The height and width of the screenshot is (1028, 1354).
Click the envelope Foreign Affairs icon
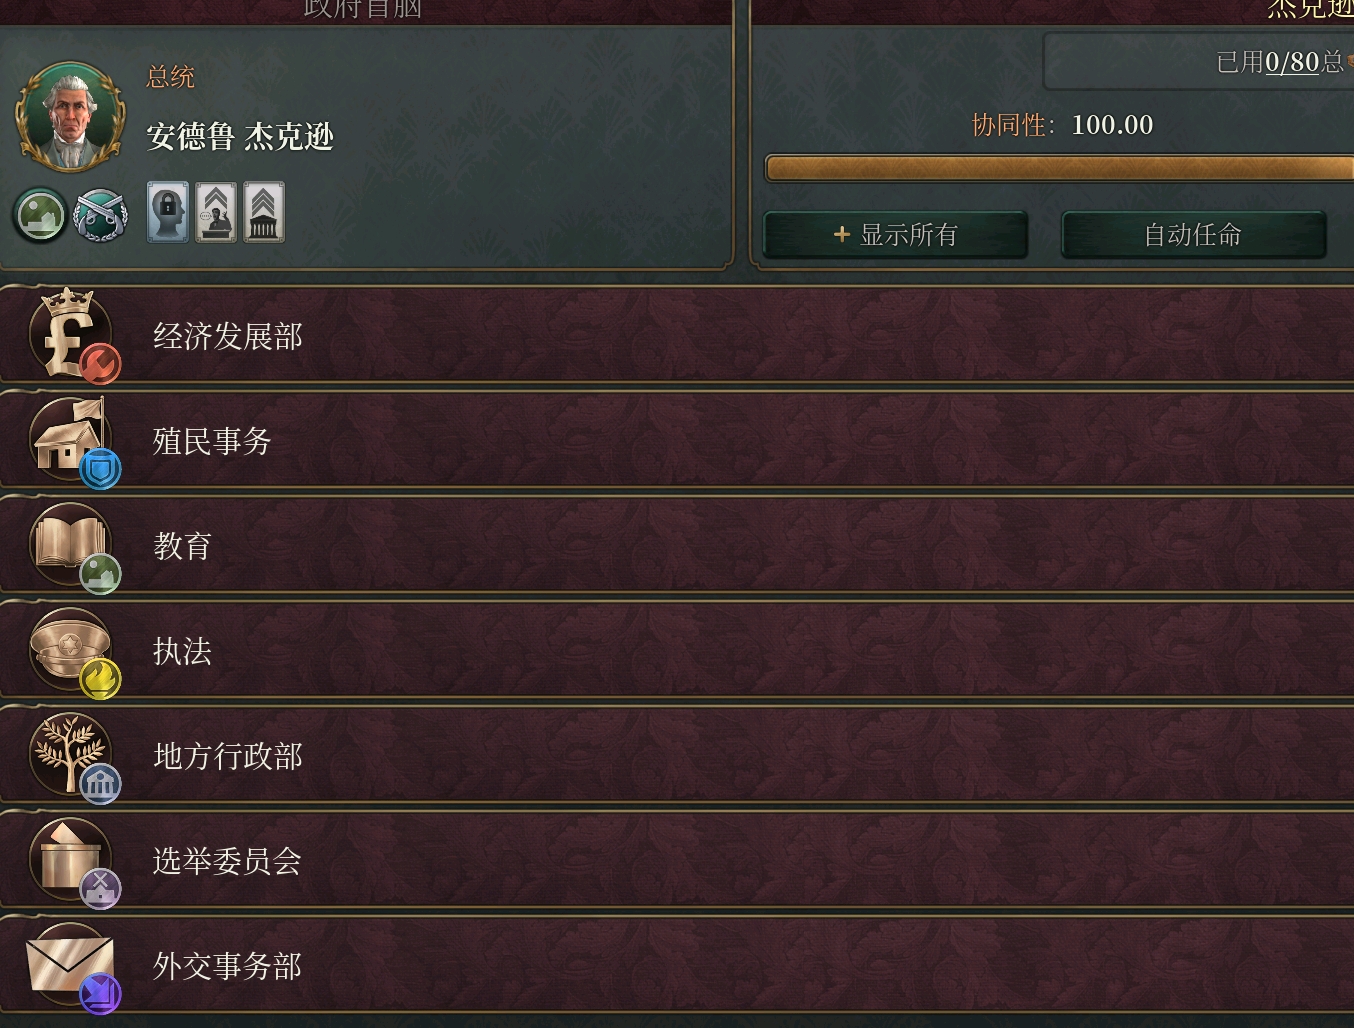click(x=73, y=967)
